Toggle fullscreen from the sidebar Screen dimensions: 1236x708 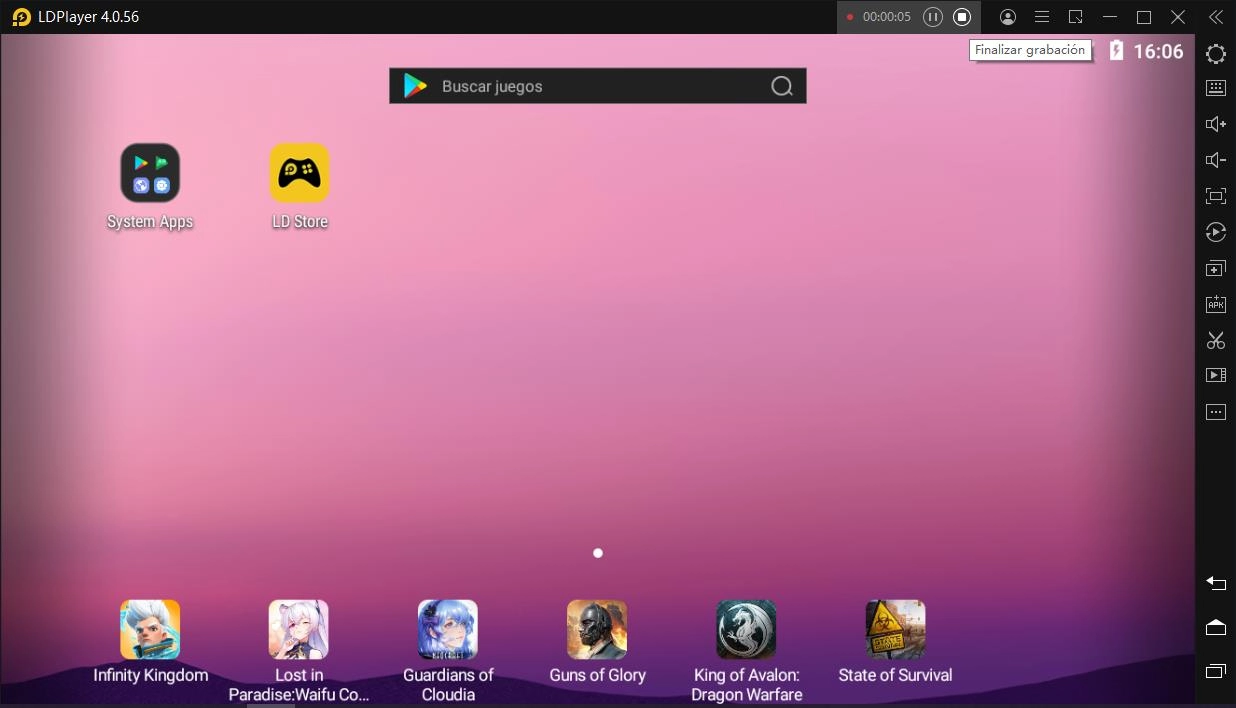tap(1216, 196)
